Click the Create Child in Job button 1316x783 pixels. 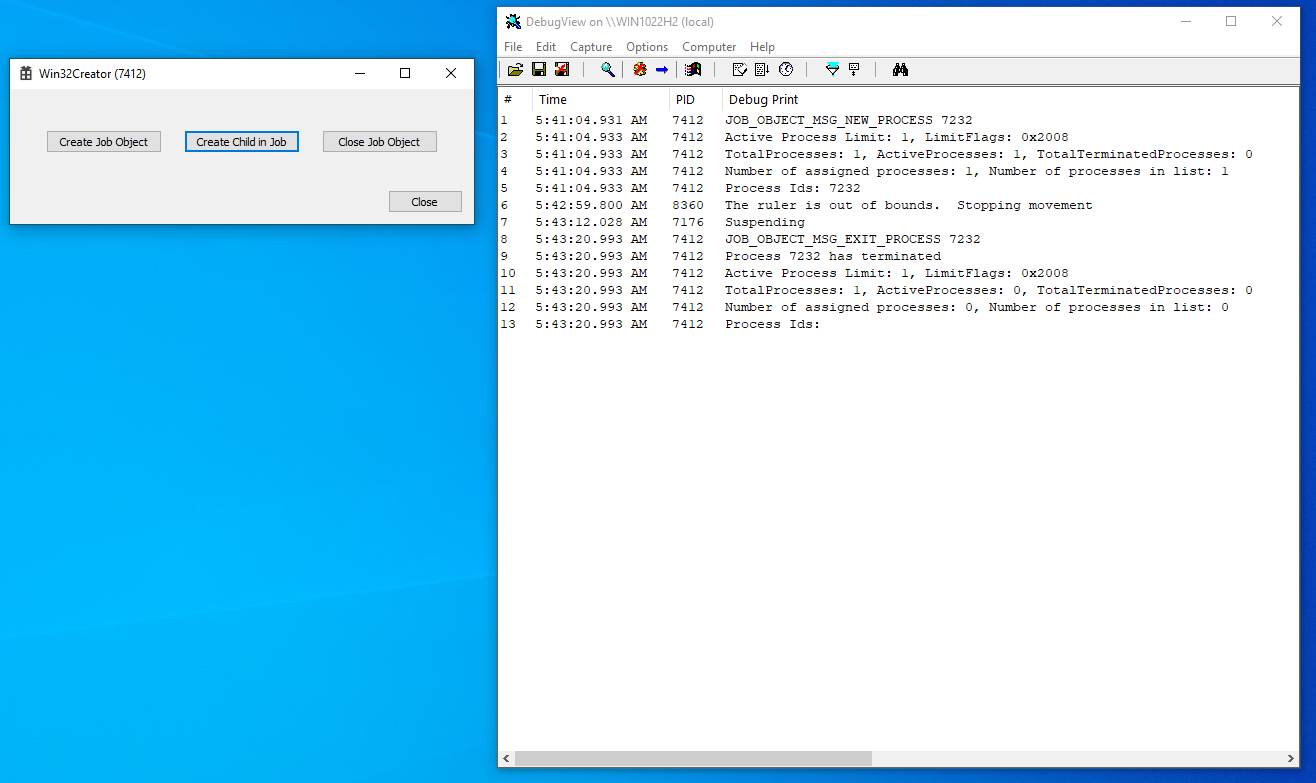click(x=242, y=142)
